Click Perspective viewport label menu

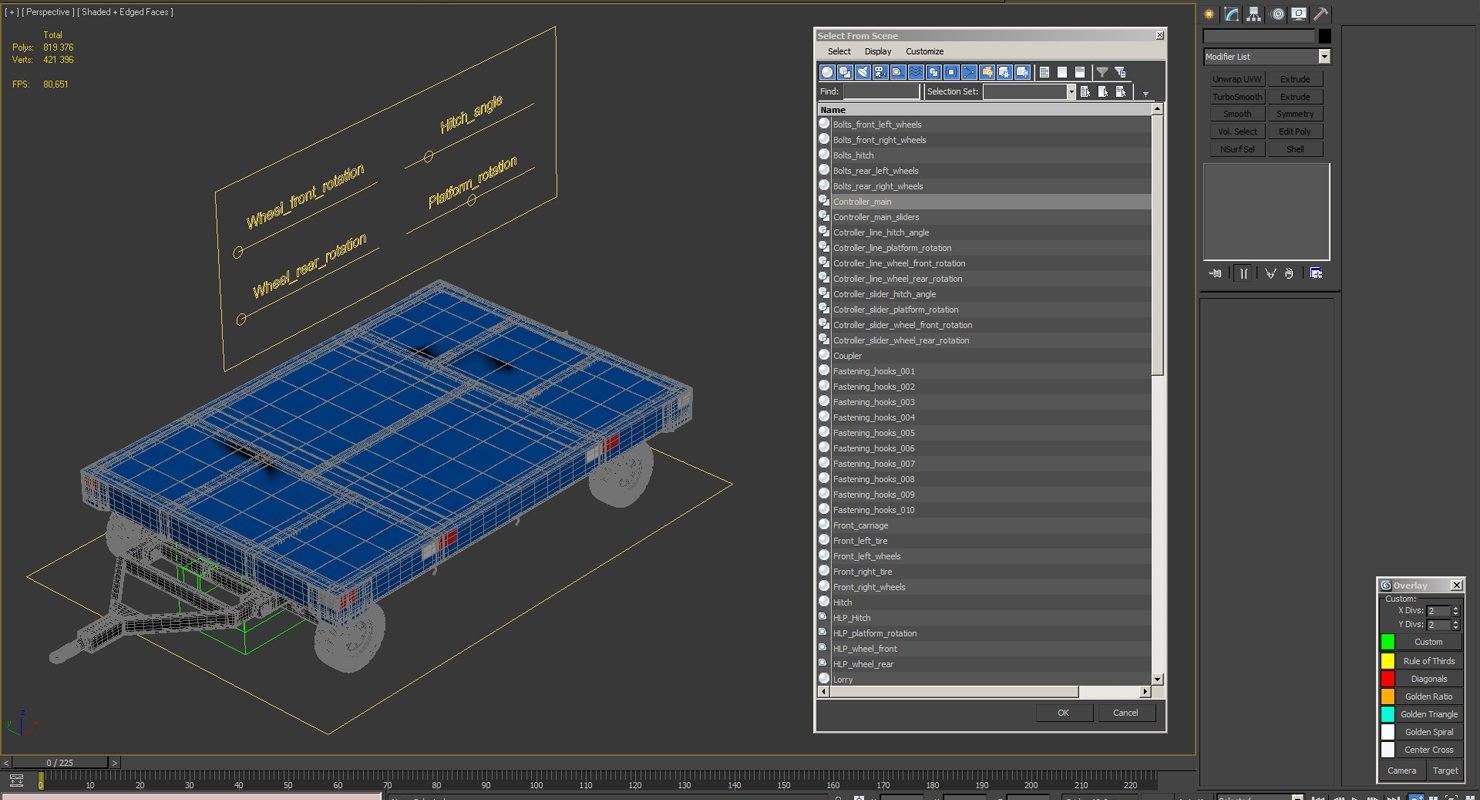coord(46,12)
